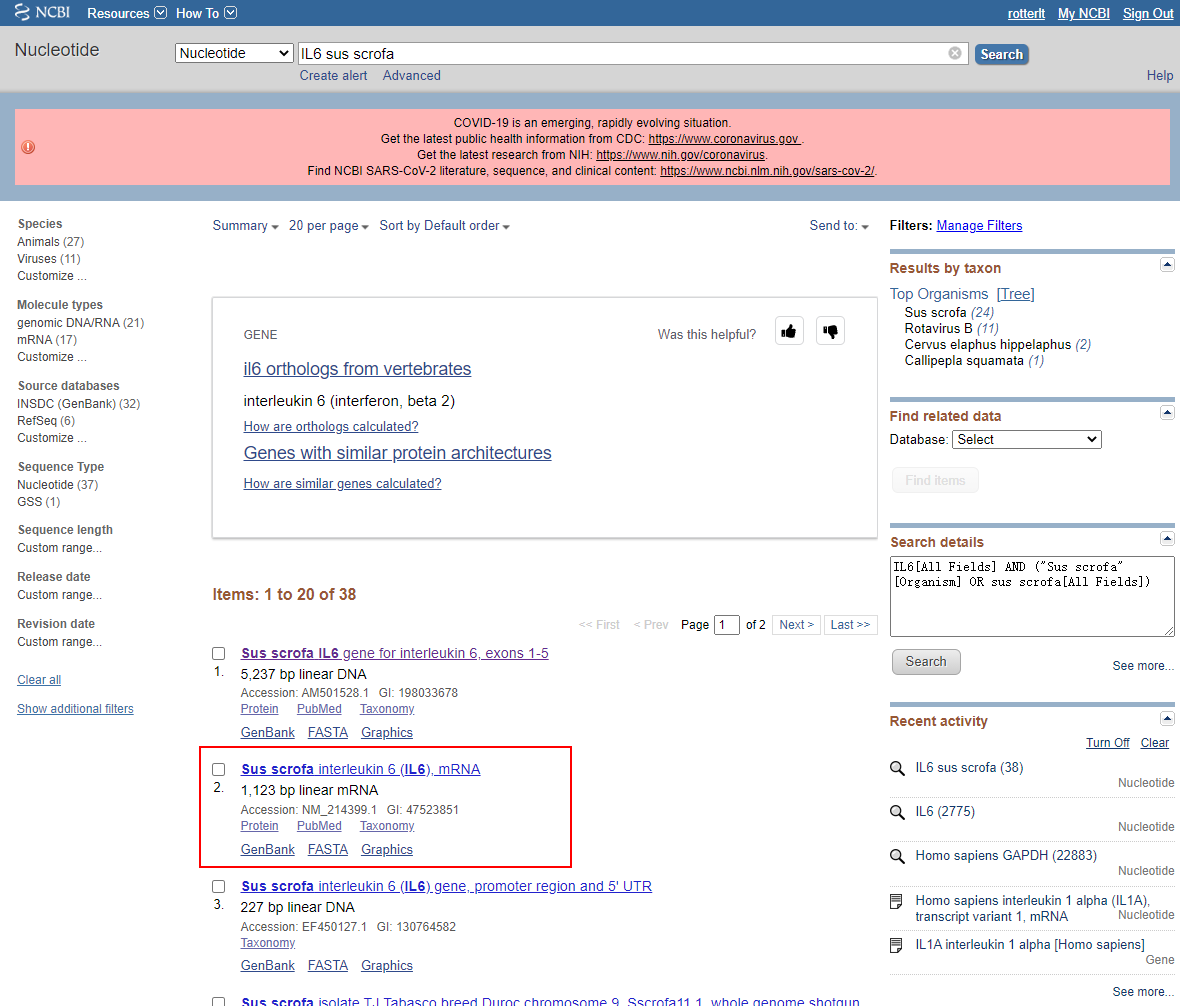Click the red COVID-19 alert icon

pyautogui.click(x=28, y=147)
